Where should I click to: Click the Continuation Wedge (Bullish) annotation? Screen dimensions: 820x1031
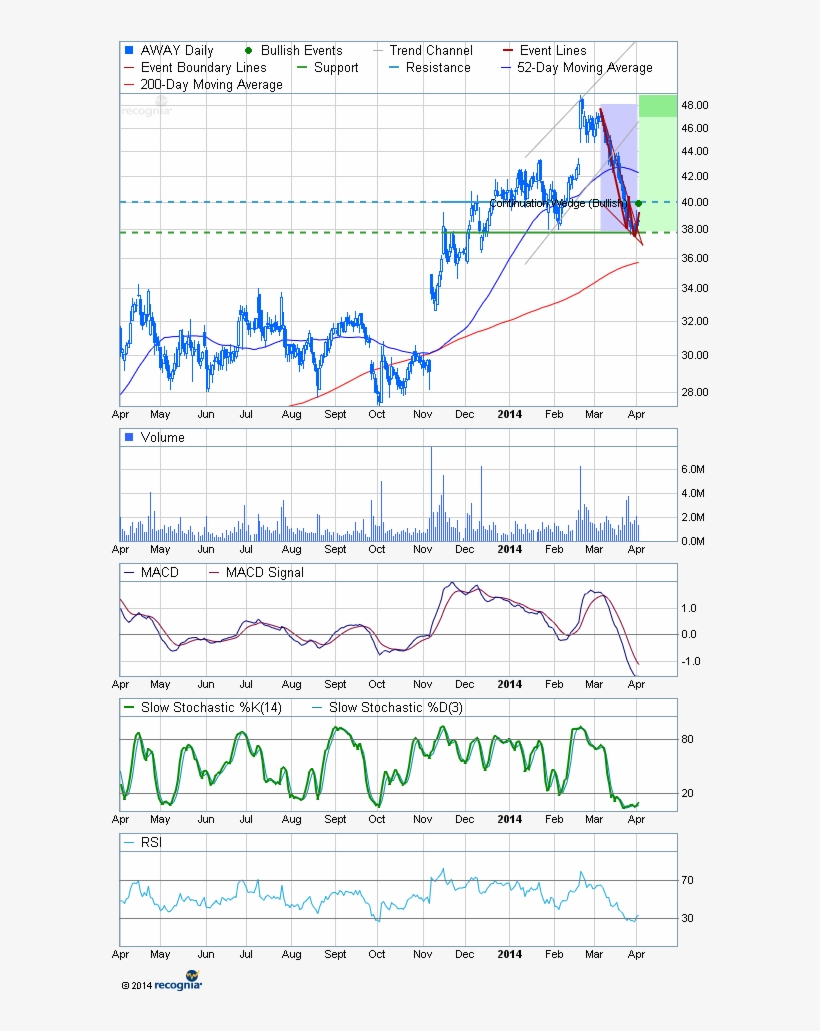pyautogui.click(x=557, y=203)
